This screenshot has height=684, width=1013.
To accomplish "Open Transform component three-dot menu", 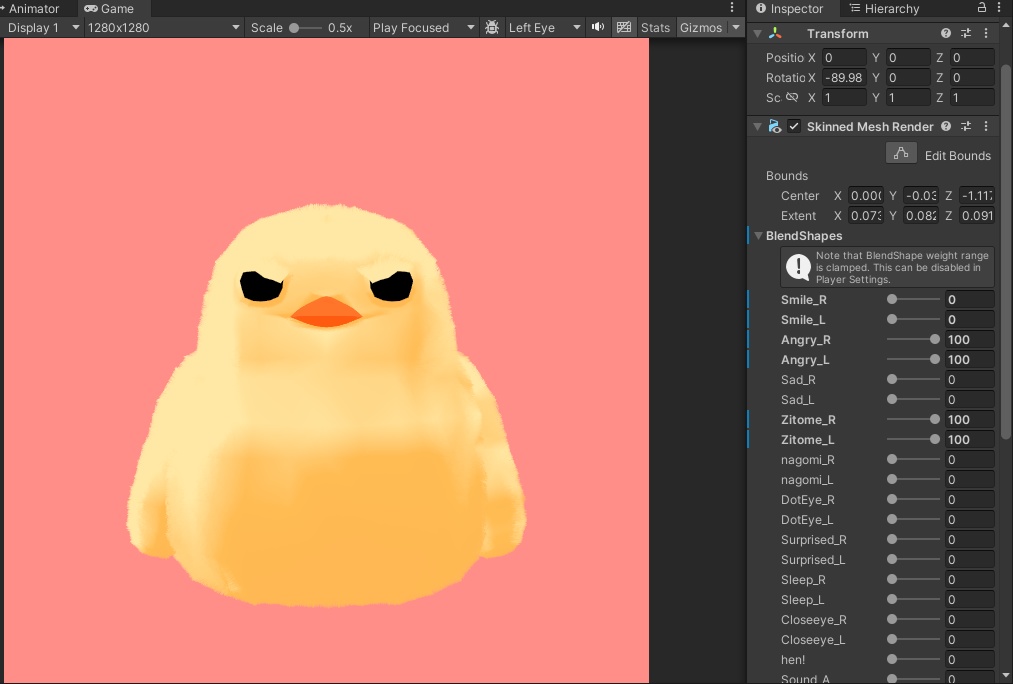I will [986, 34].
